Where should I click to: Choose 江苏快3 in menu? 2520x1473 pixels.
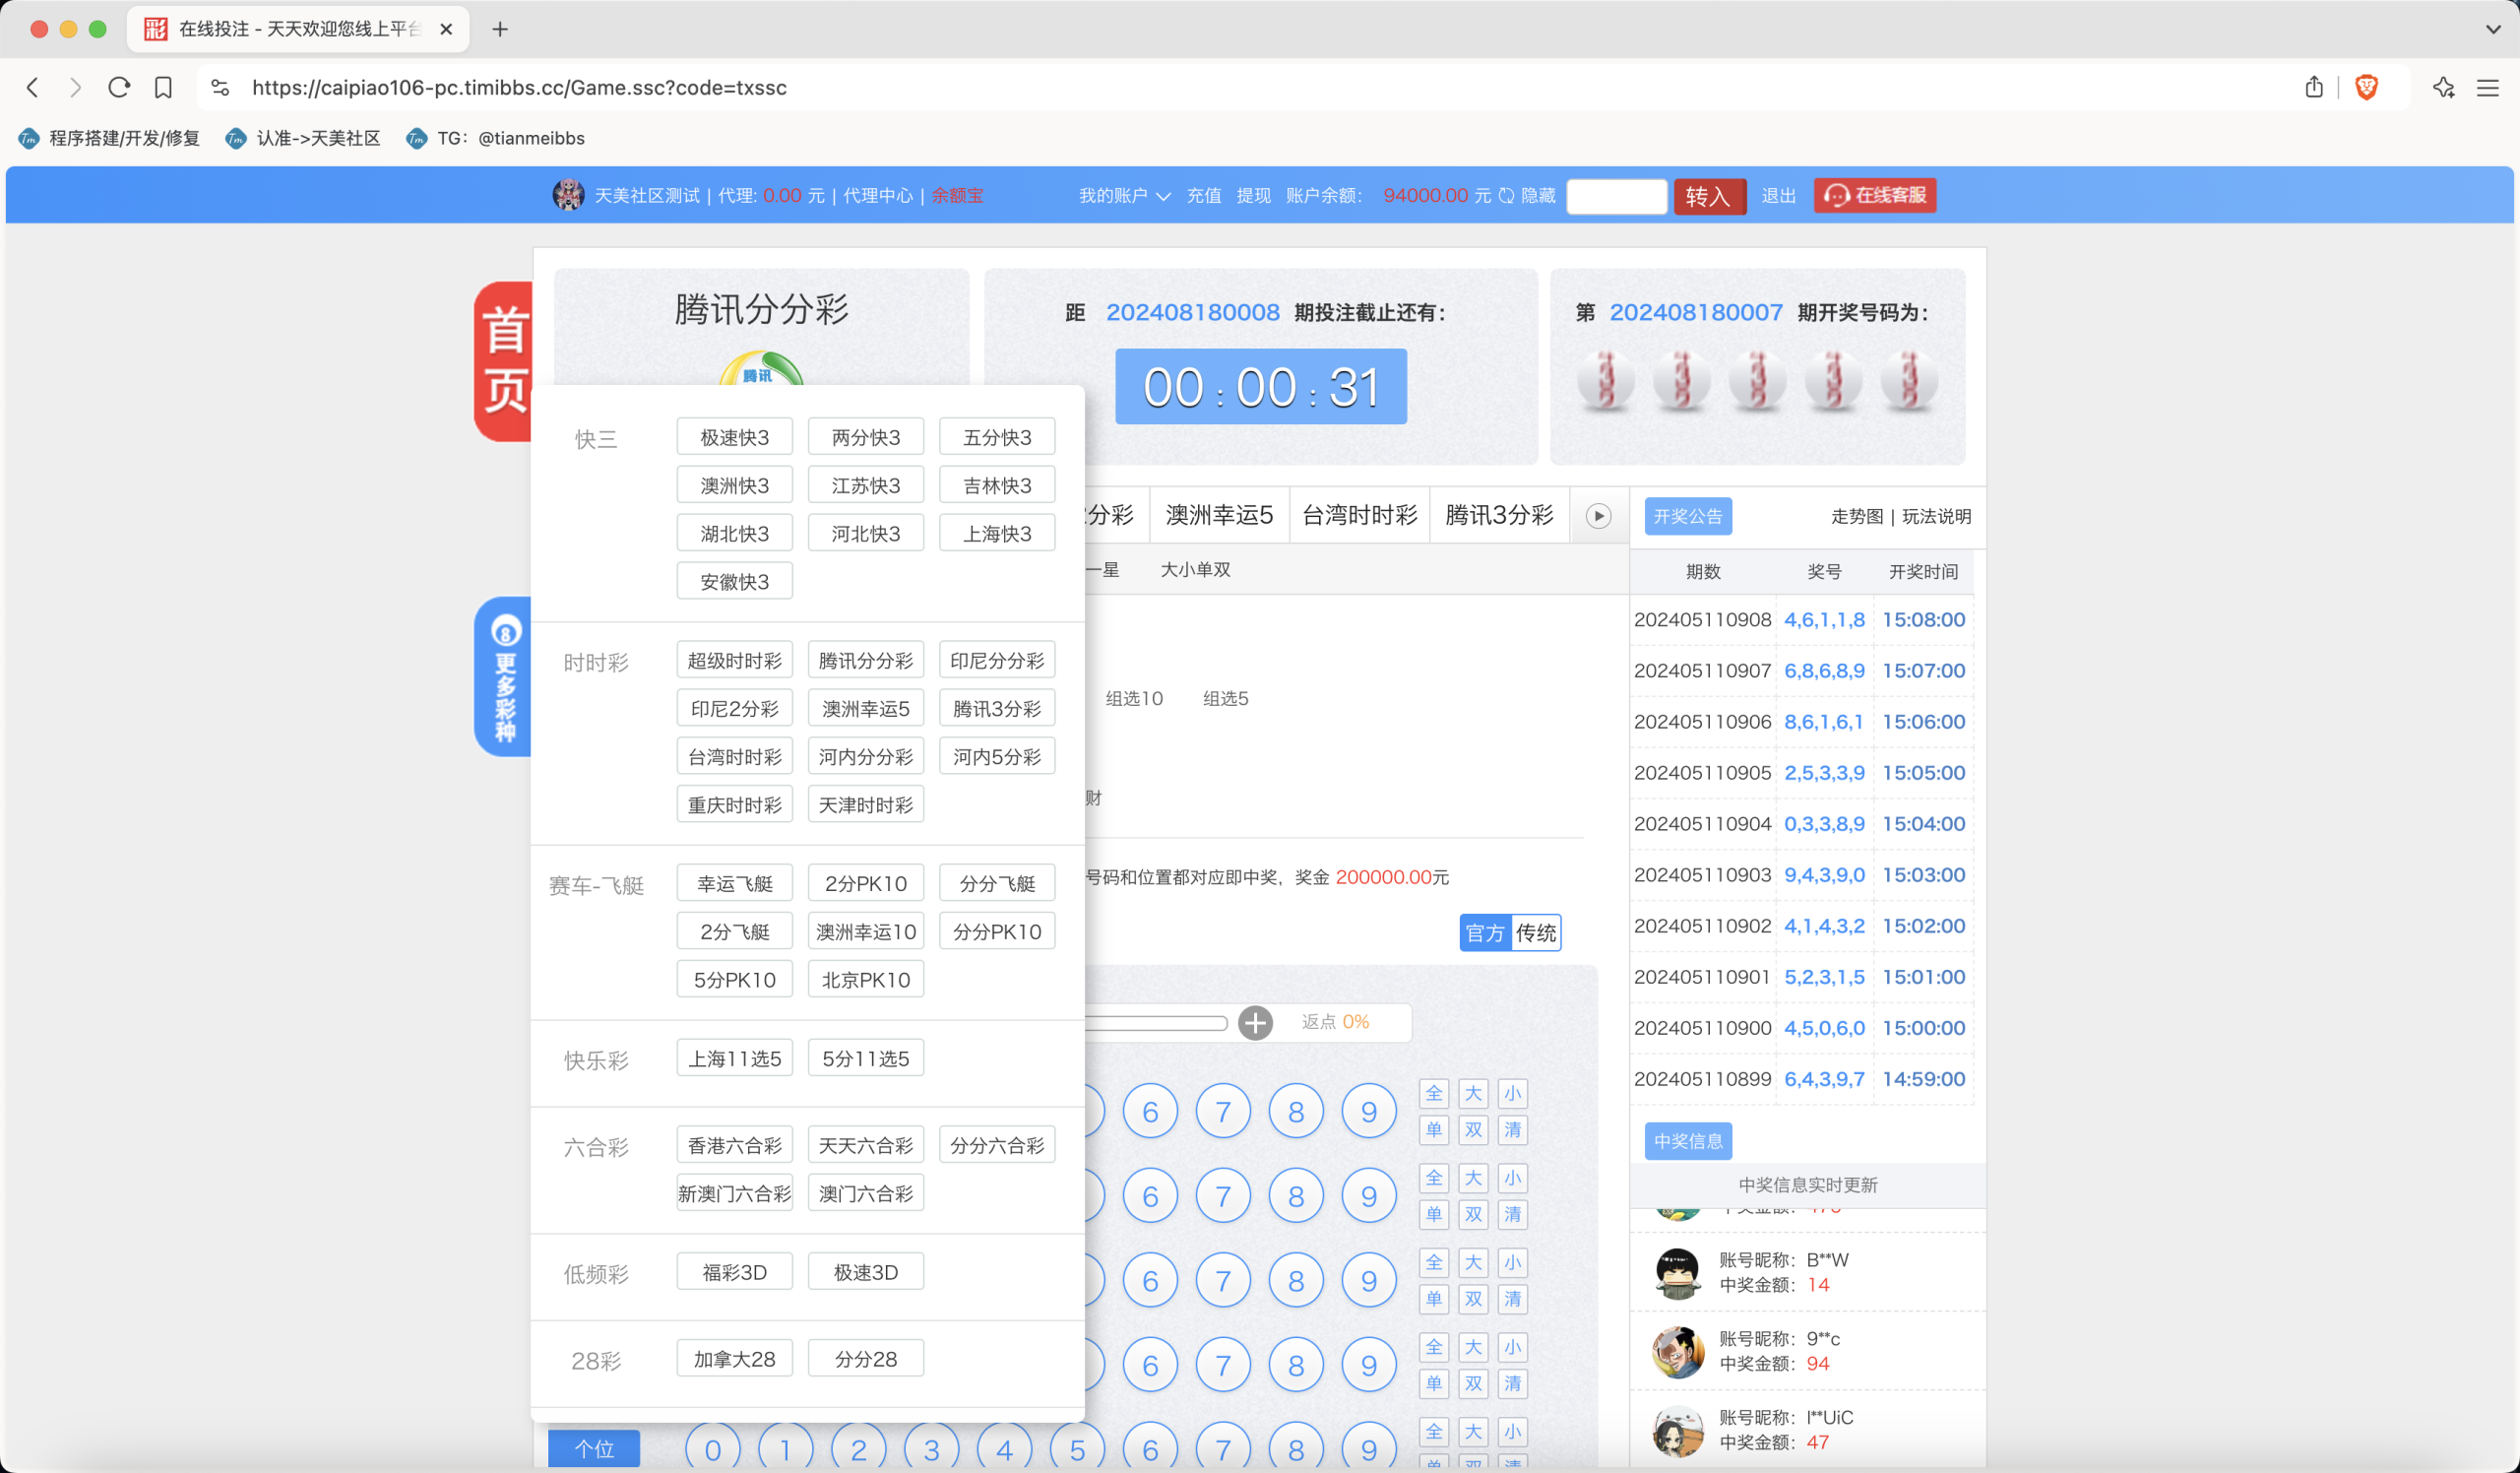[866, 485]
